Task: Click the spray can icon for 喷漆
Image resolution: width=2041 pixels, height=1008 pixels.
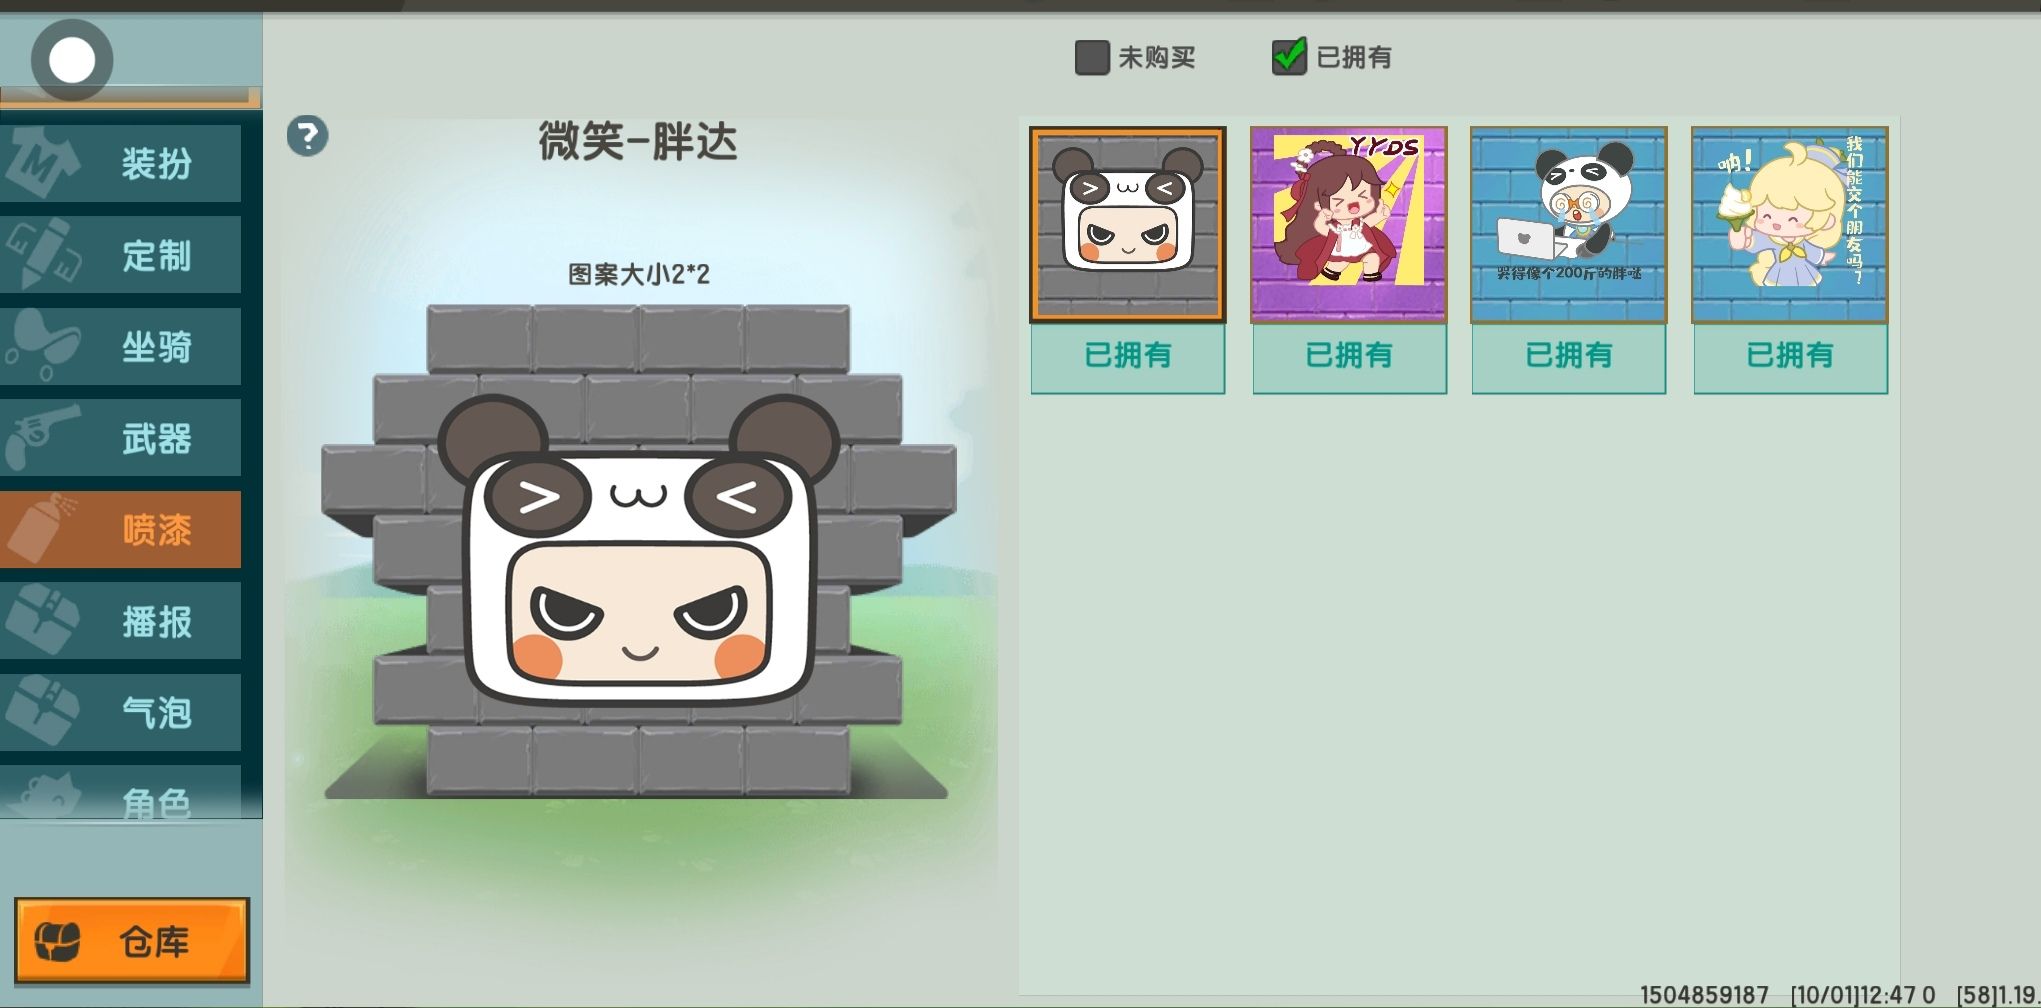Action: [40, 529]
